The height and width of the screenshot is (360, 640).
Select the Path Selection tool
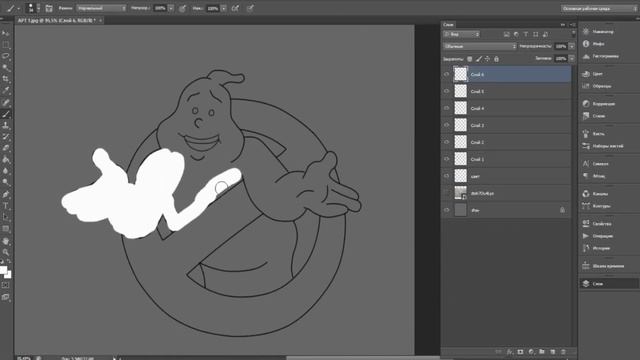[6, 217]
